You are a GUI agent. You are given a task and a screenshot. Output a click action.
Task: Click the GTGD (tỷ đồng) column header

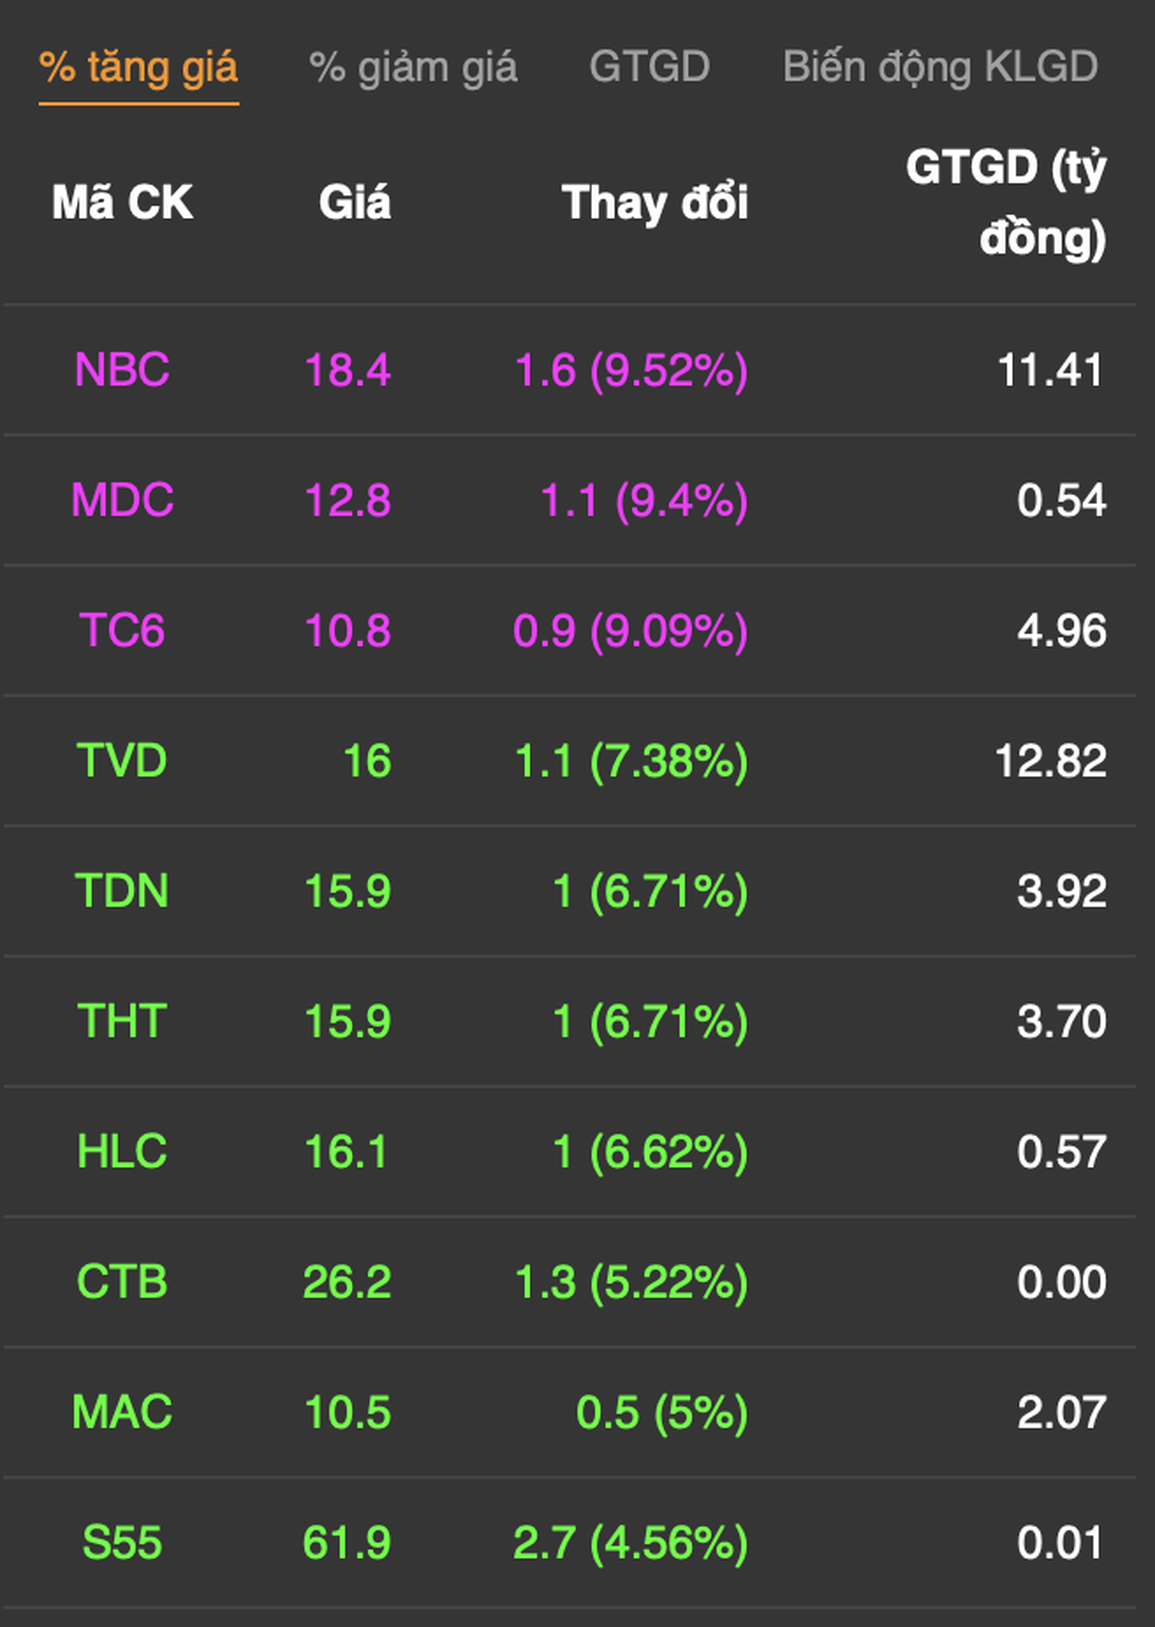[1005, 203]
